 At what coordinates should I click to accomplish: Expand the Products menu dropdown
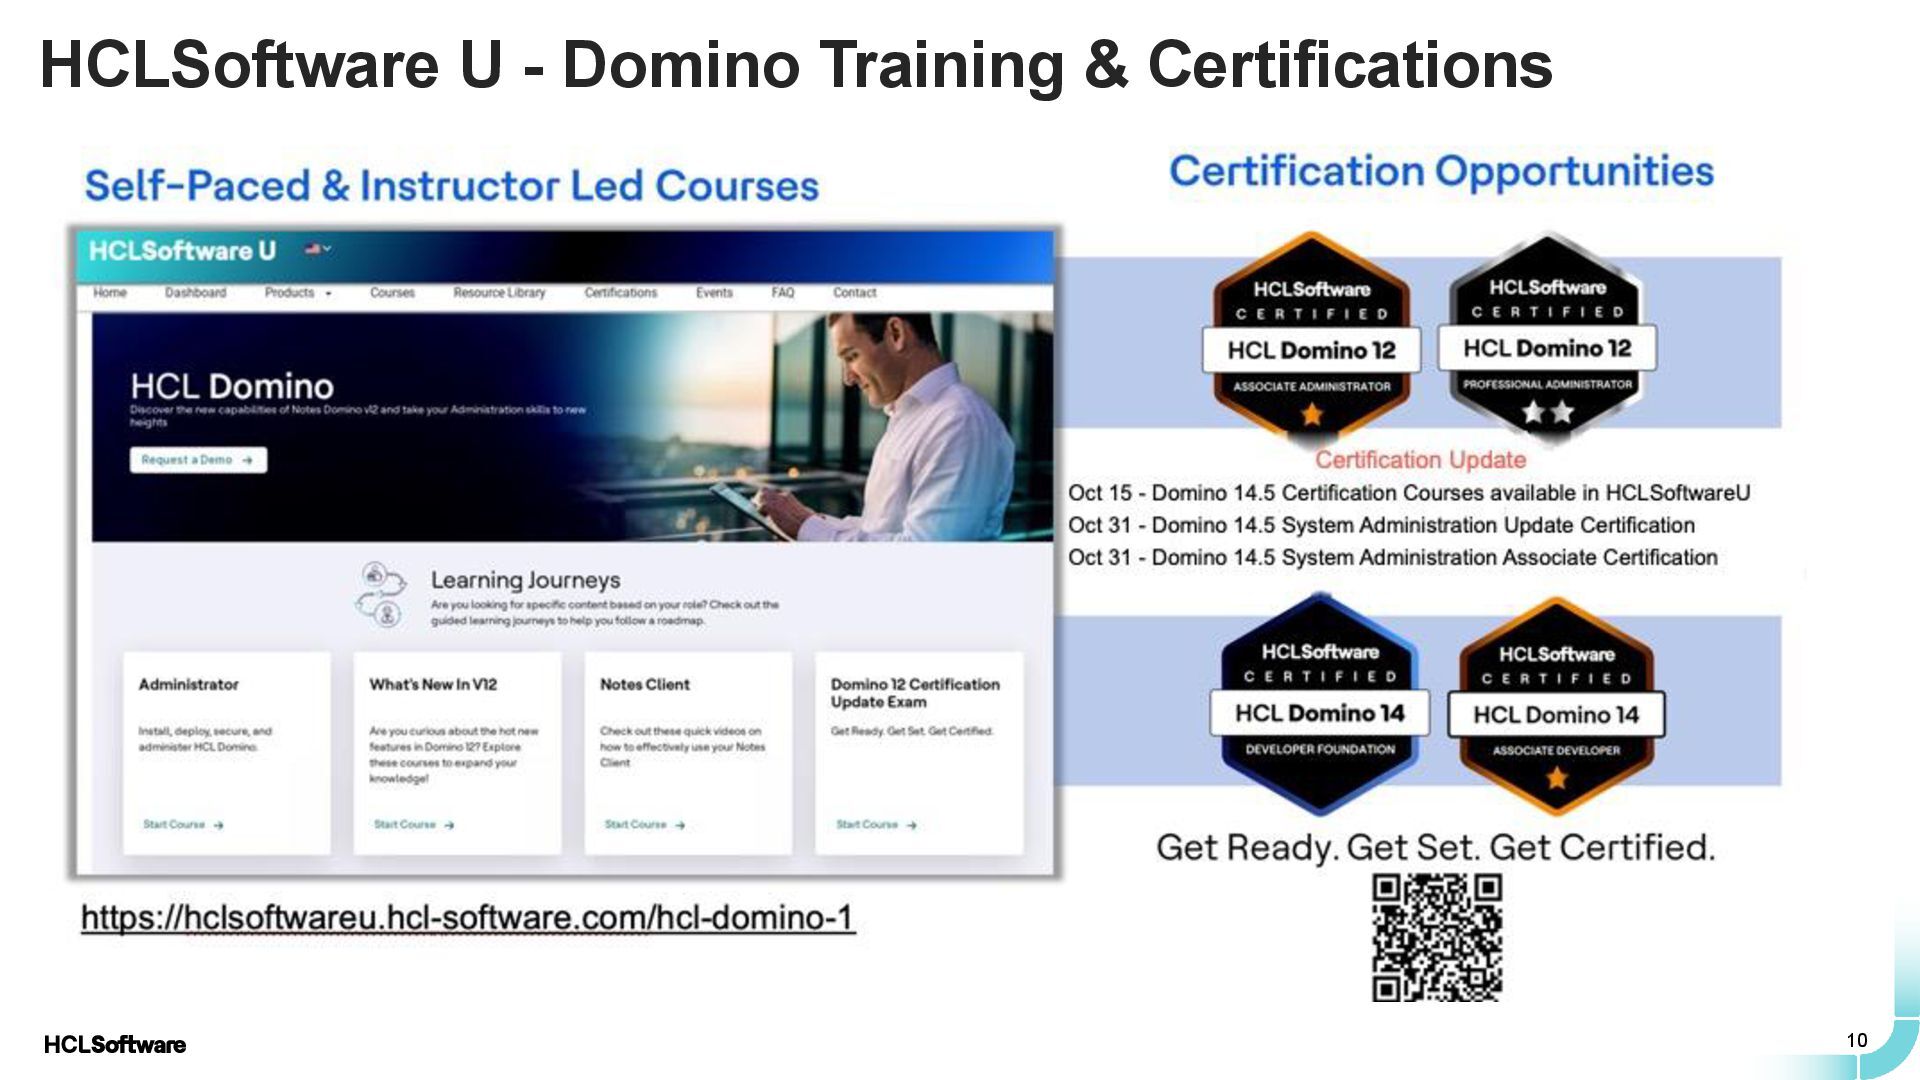pos(297,293)
